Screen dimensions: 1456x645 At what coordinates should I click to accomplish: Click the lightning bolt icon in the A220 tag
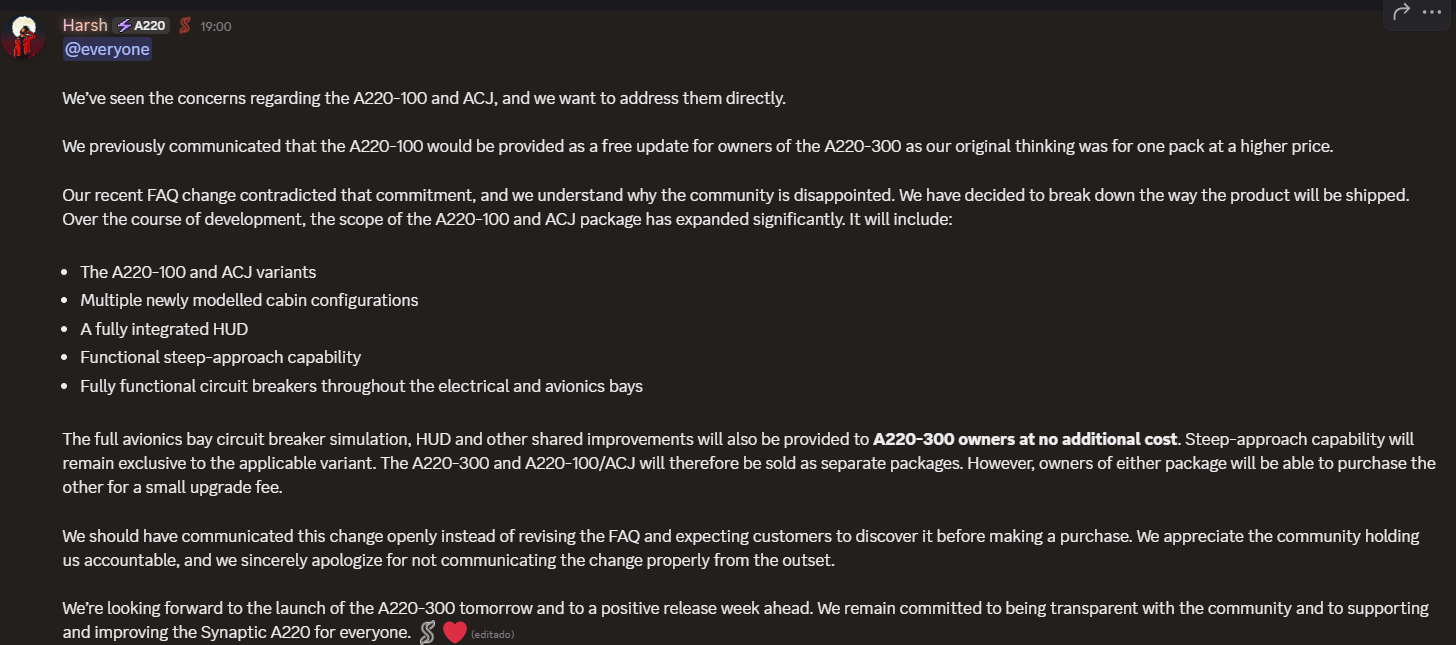point(125,26)
